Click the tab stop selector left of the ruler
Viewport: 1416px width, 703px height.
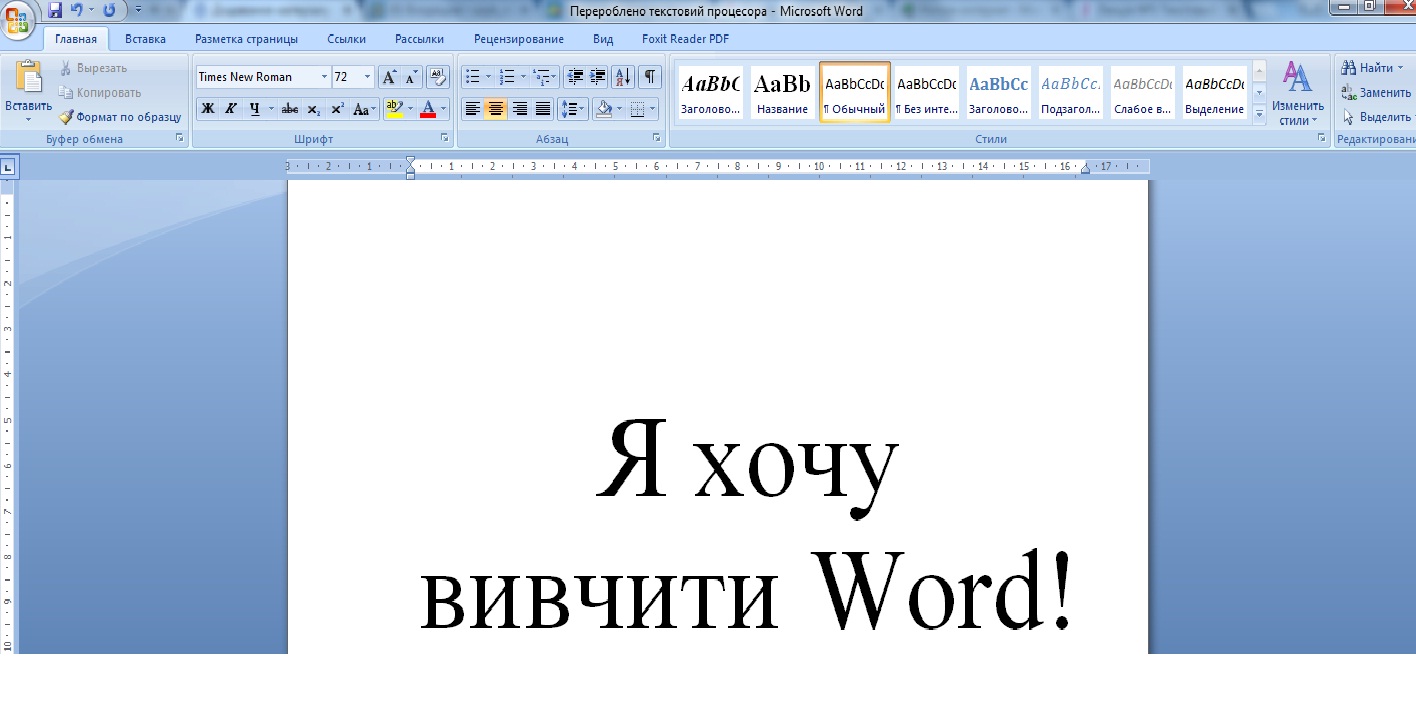click(x=7, y=168)
